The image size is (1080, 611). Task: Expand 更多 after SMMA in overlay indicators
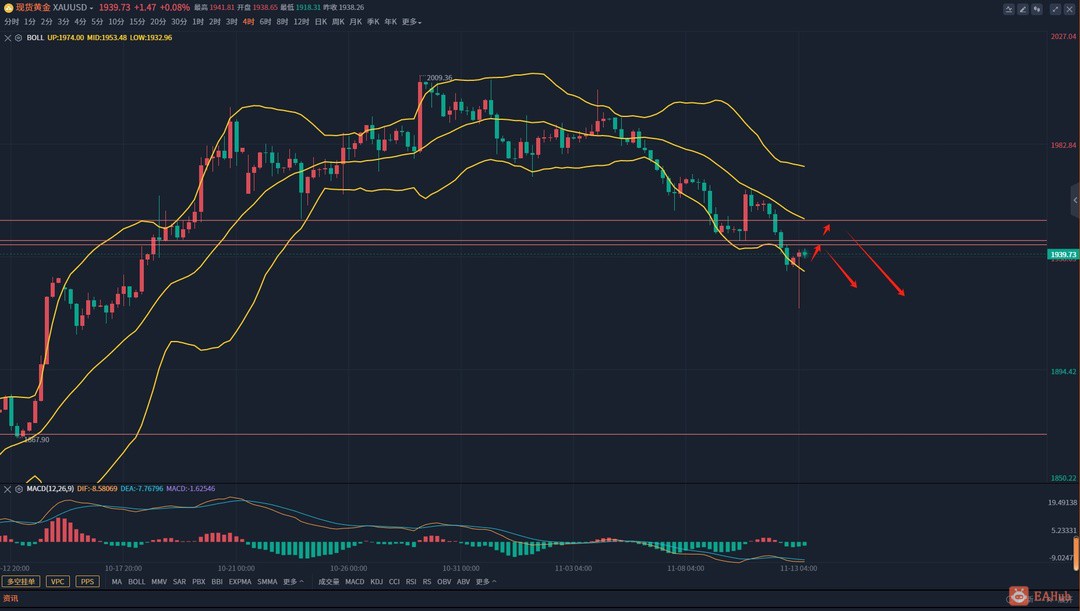tap(293, 582)
